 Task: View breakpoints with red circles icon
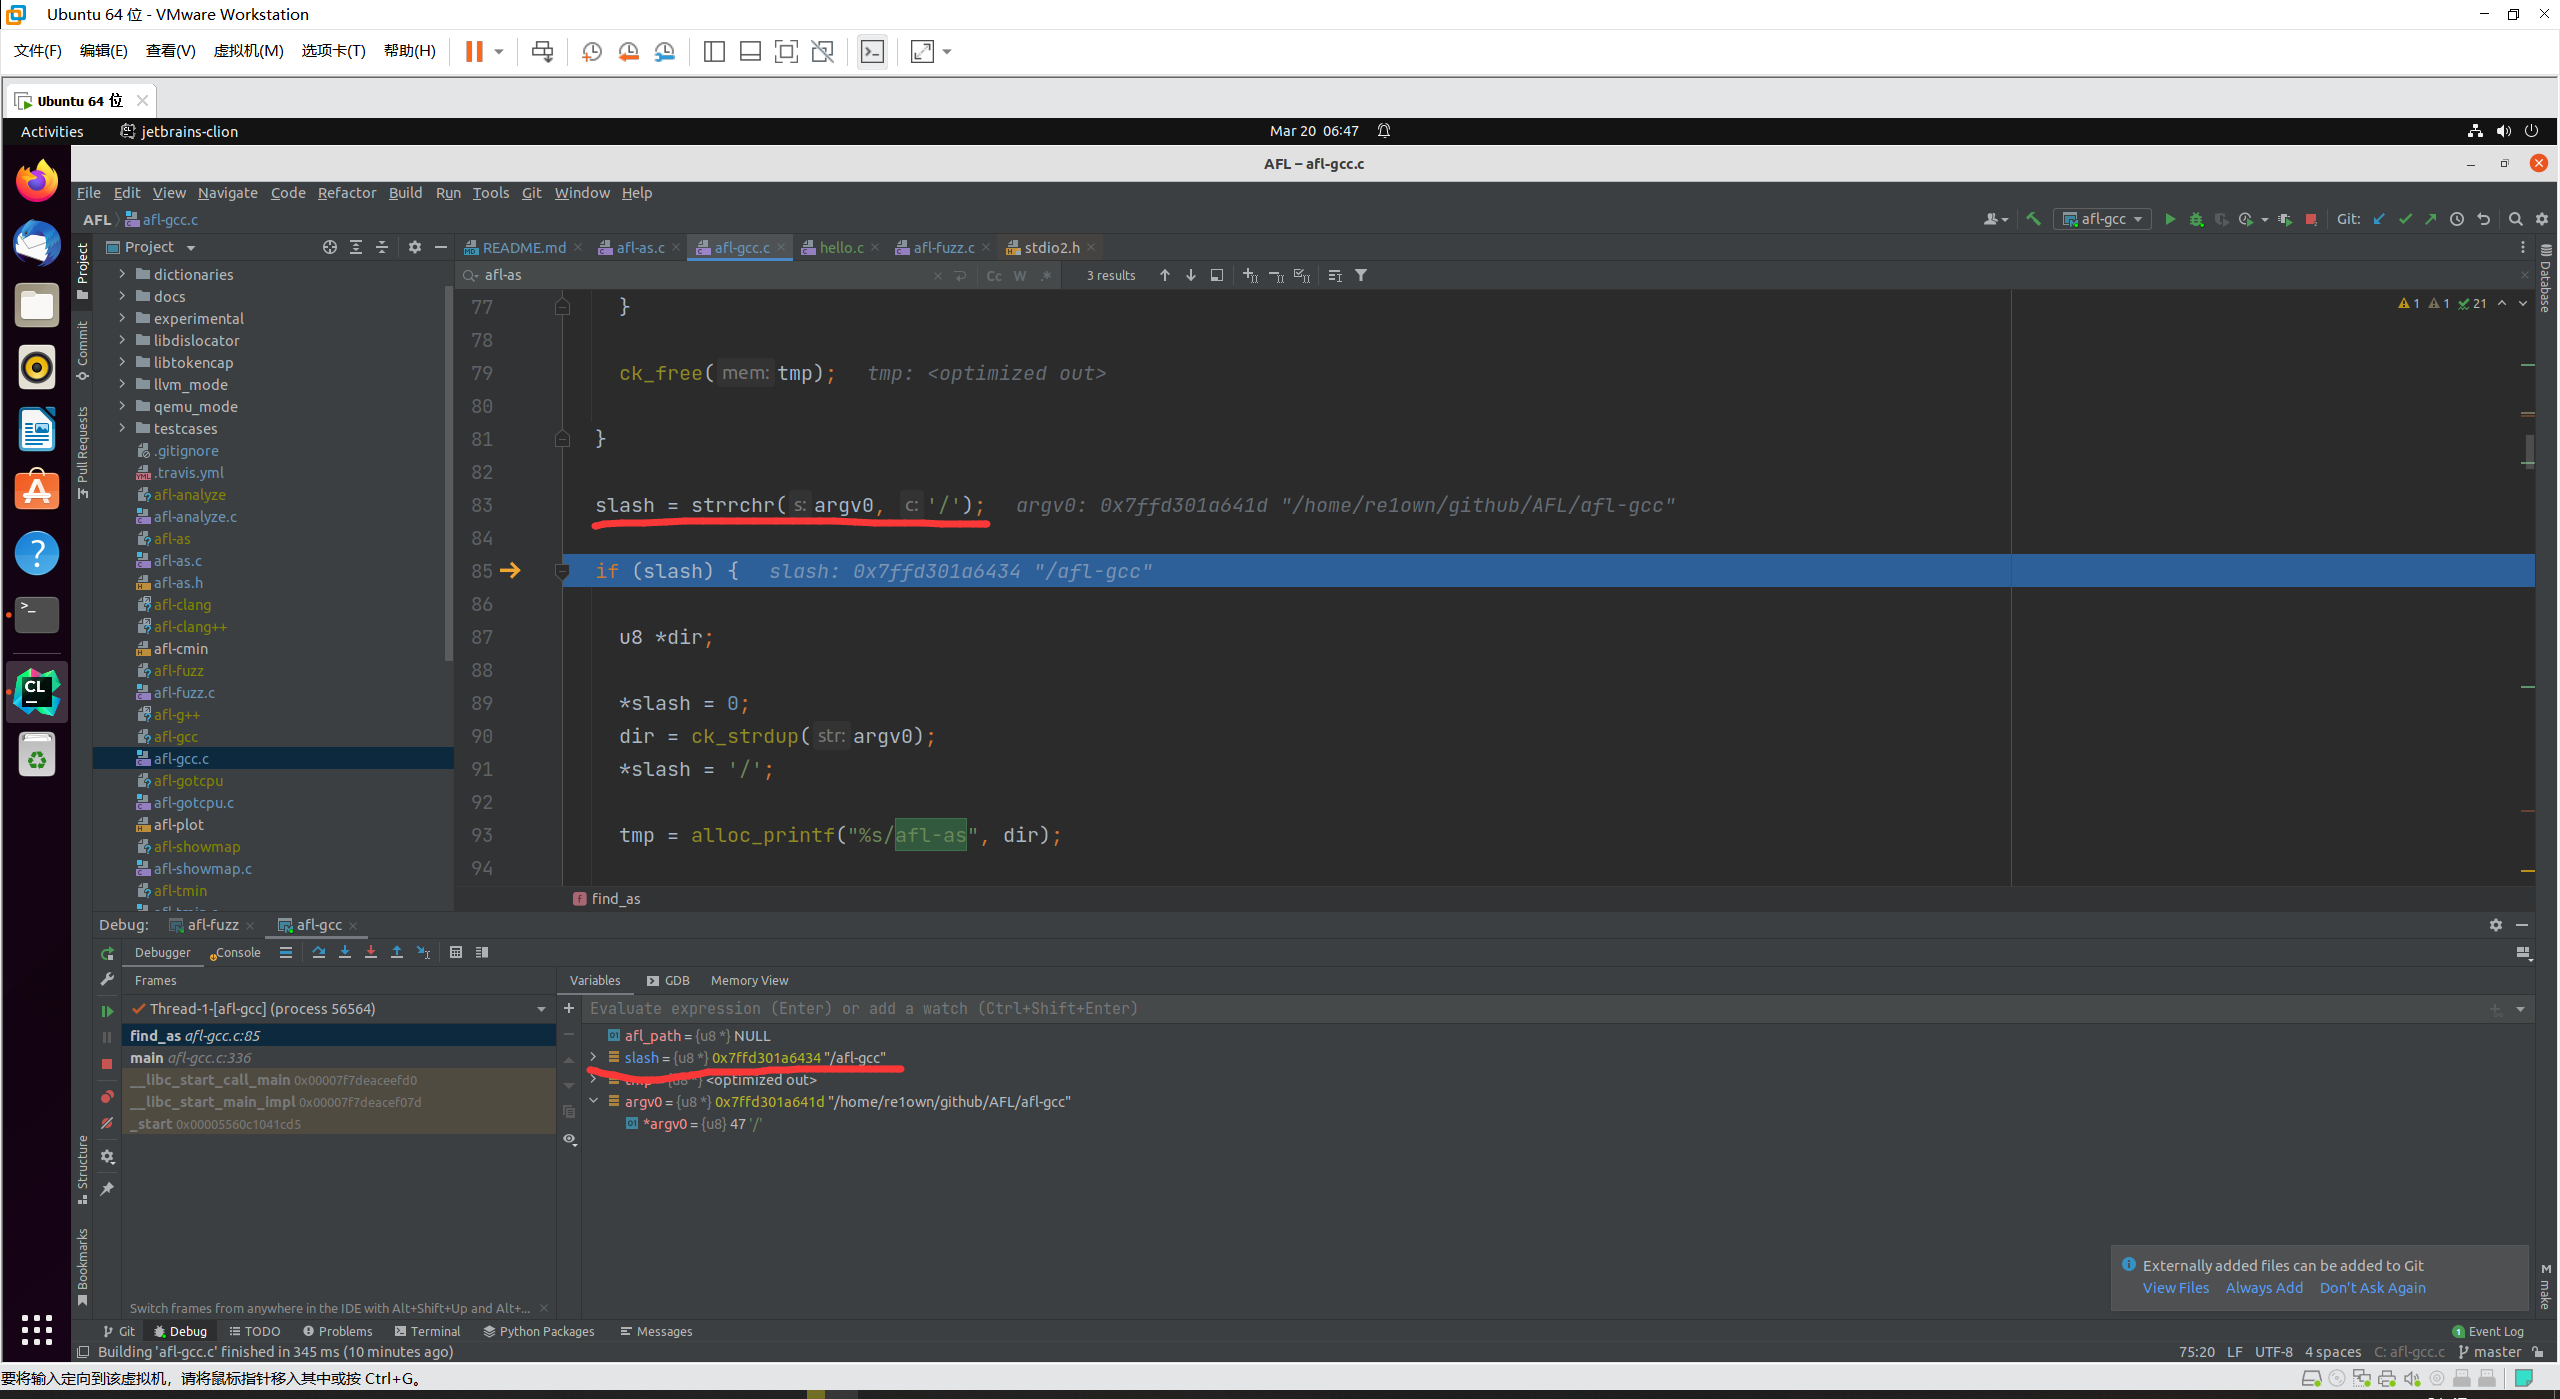(x=107, y=1096)
